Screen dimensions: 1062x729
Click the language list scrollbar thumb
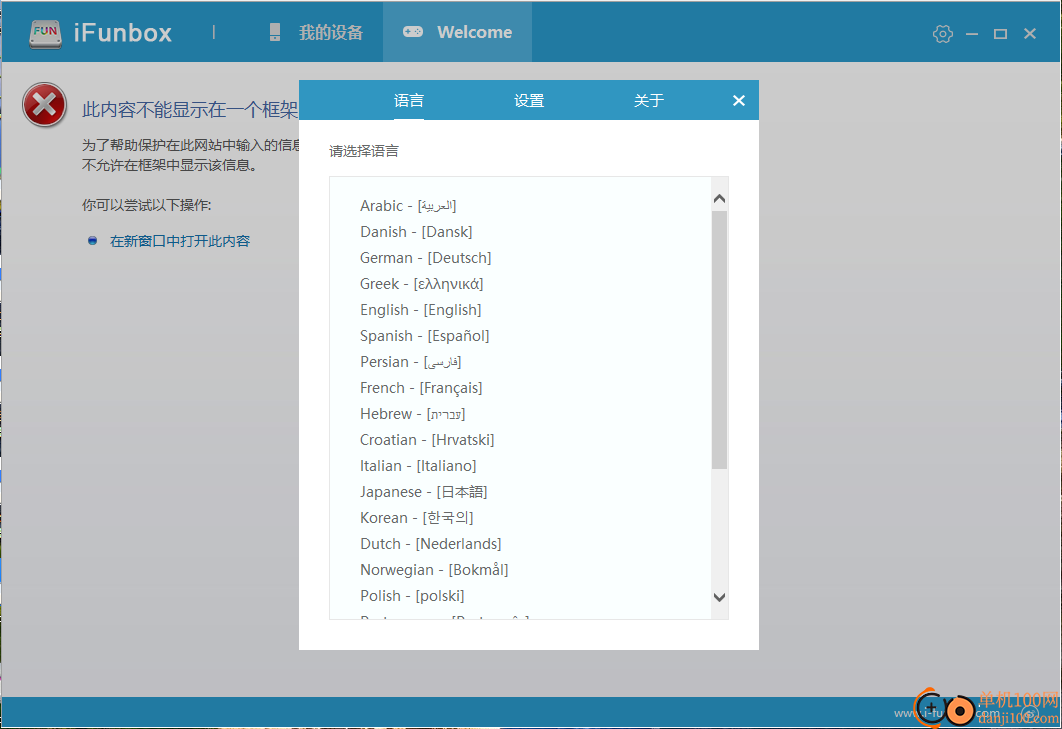click(719, 339)
